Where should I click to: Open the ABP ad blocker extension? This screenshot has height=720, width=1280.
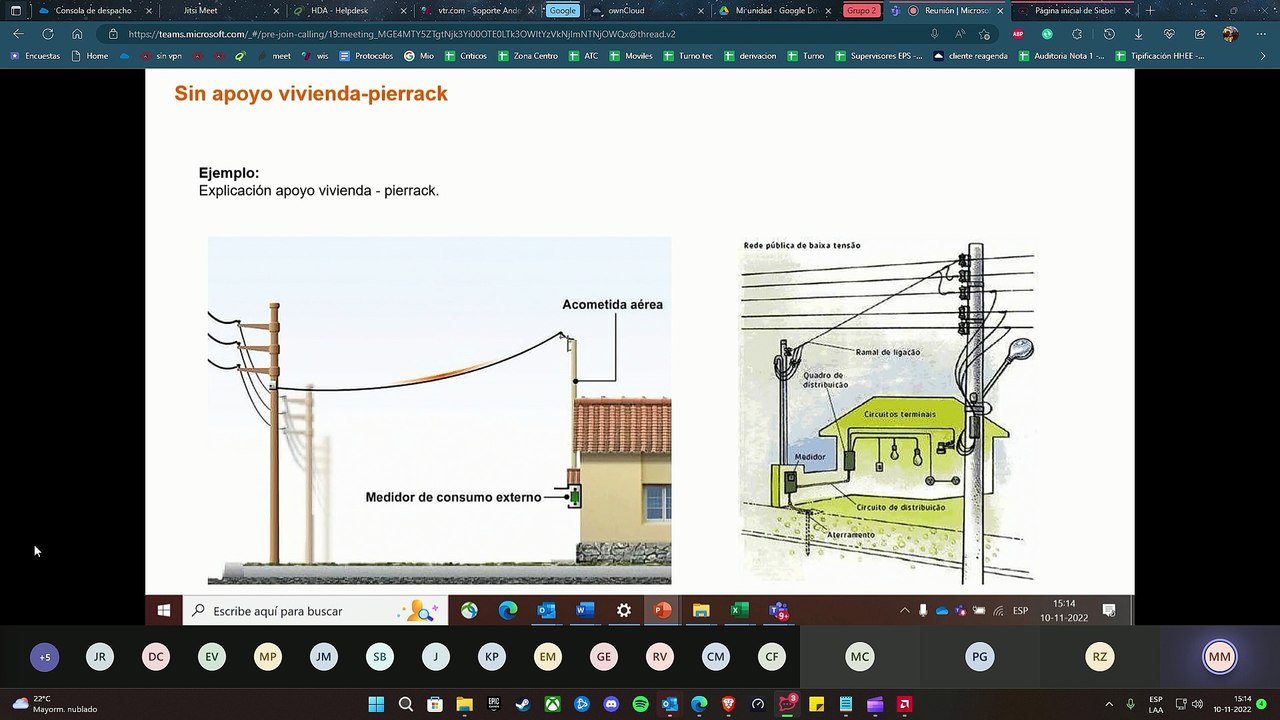tap(1018, 34)
